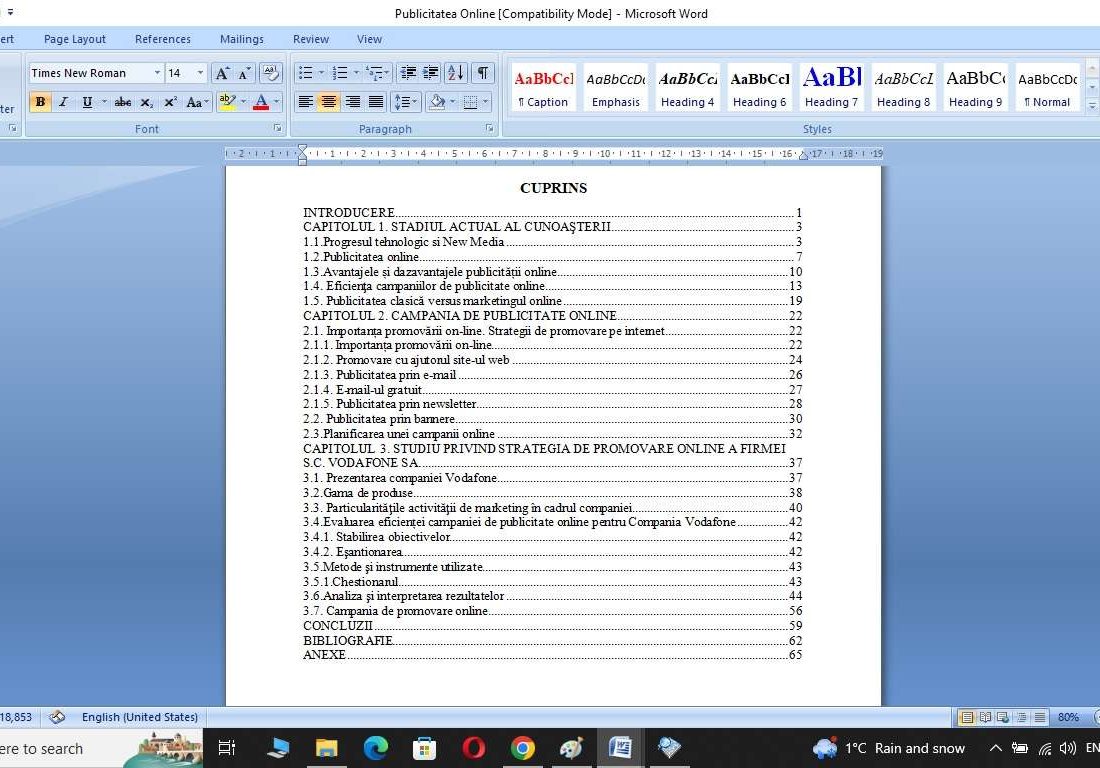Click the Clear Formatting icon
Viewport: 1100px width, 768px height.
[x=270, y=73]
